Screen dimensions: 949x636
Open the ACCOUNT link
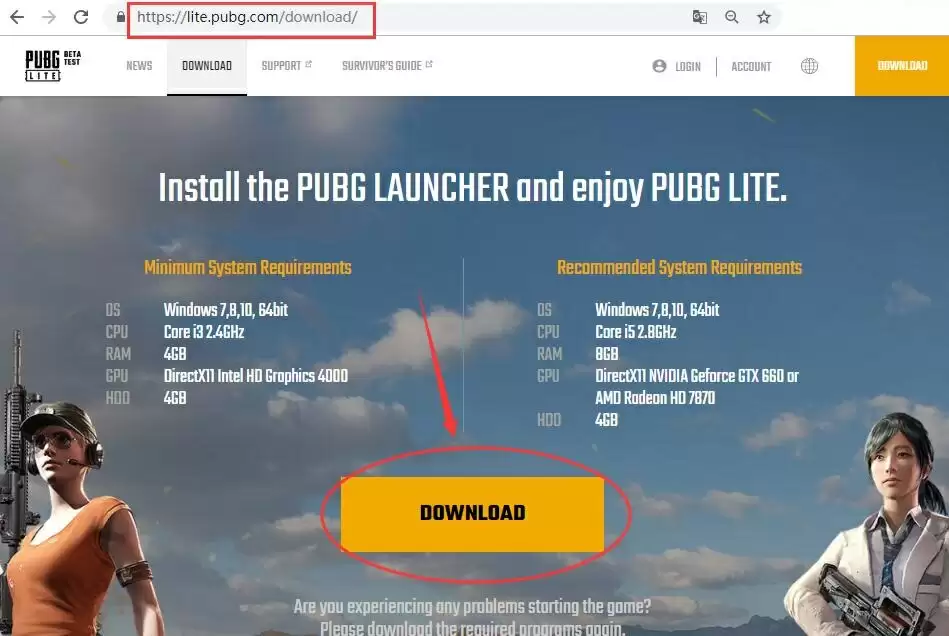(x=751, y=66)
